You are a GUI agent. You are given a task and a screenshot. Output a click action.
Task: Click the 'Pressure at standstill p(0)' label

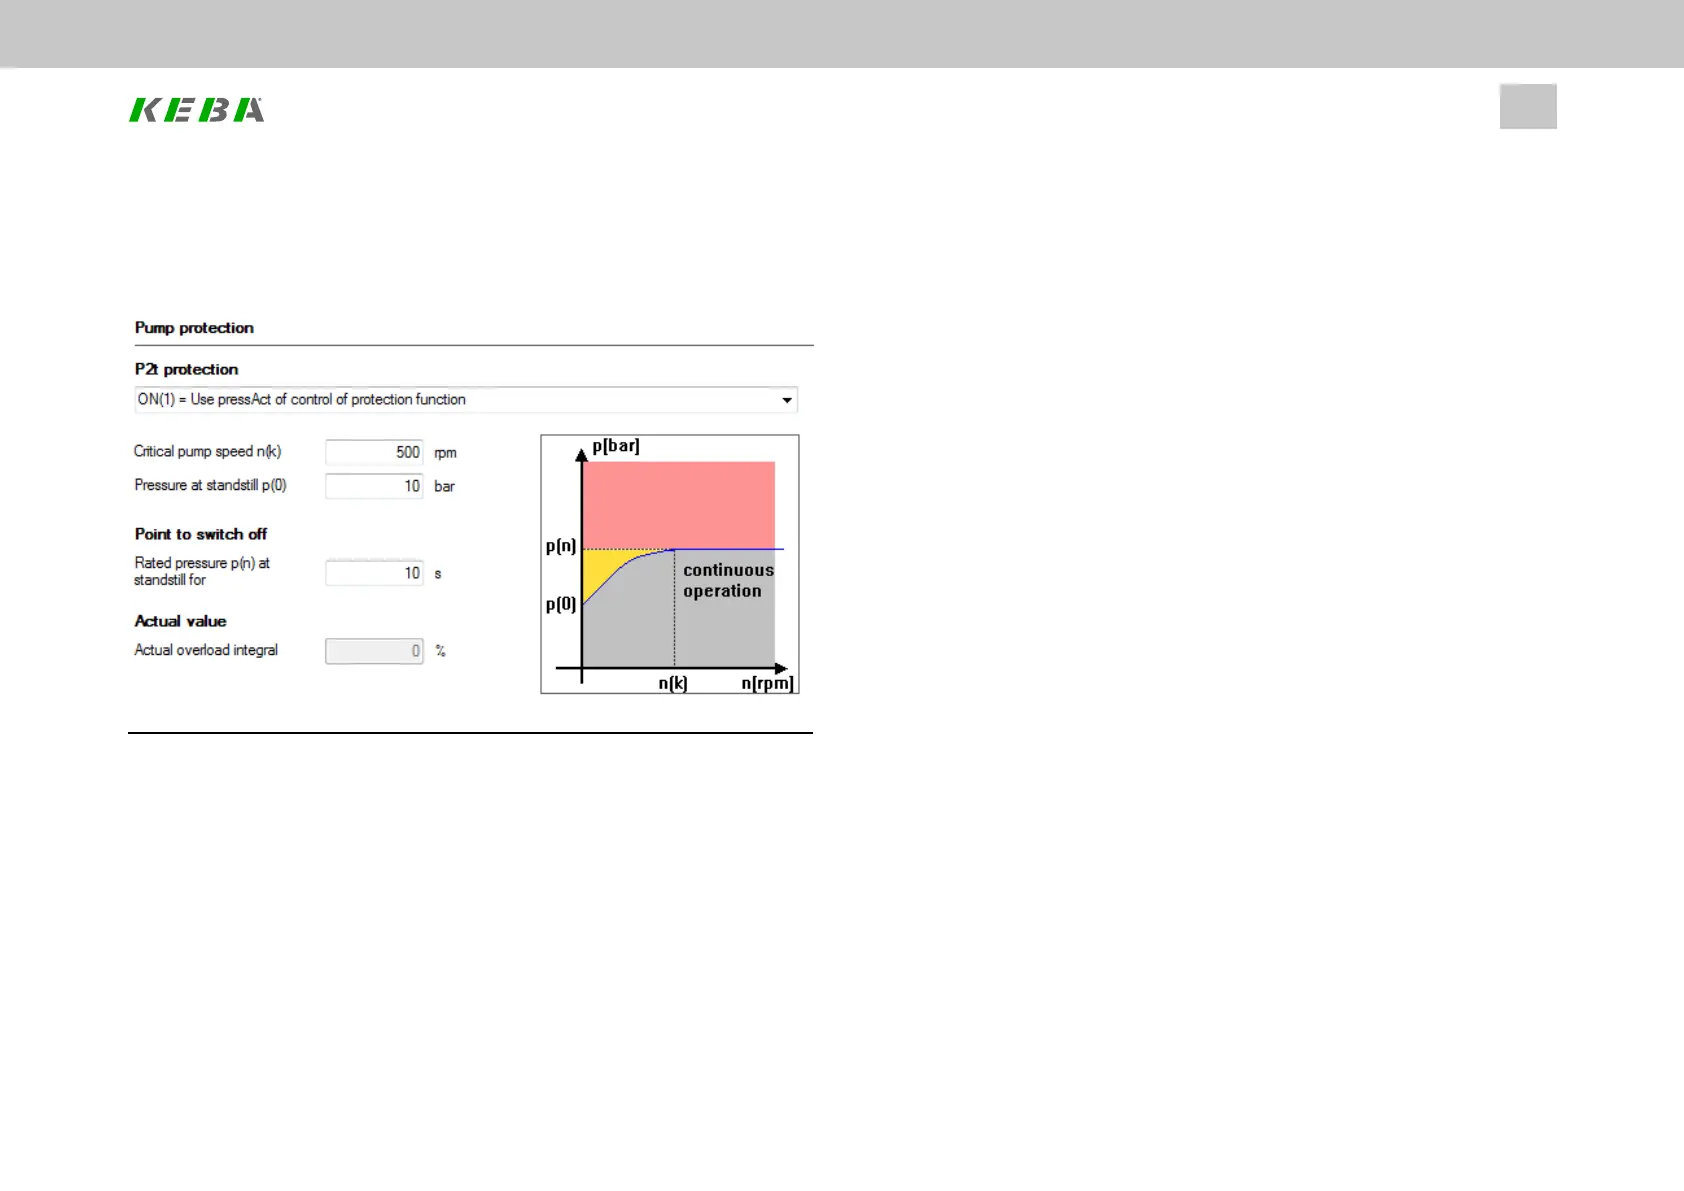(x=211, y=485)
